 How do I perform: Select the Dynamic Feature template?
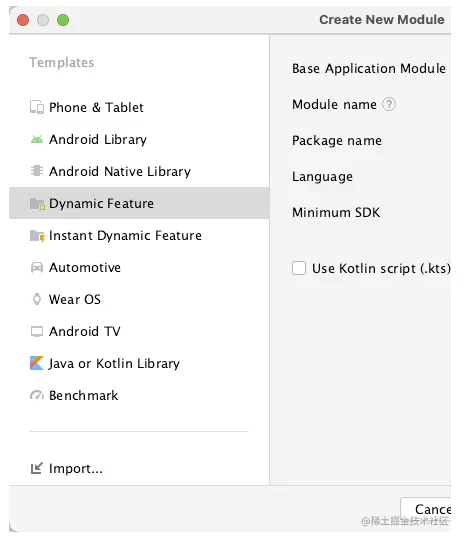[x=139, y=203]
